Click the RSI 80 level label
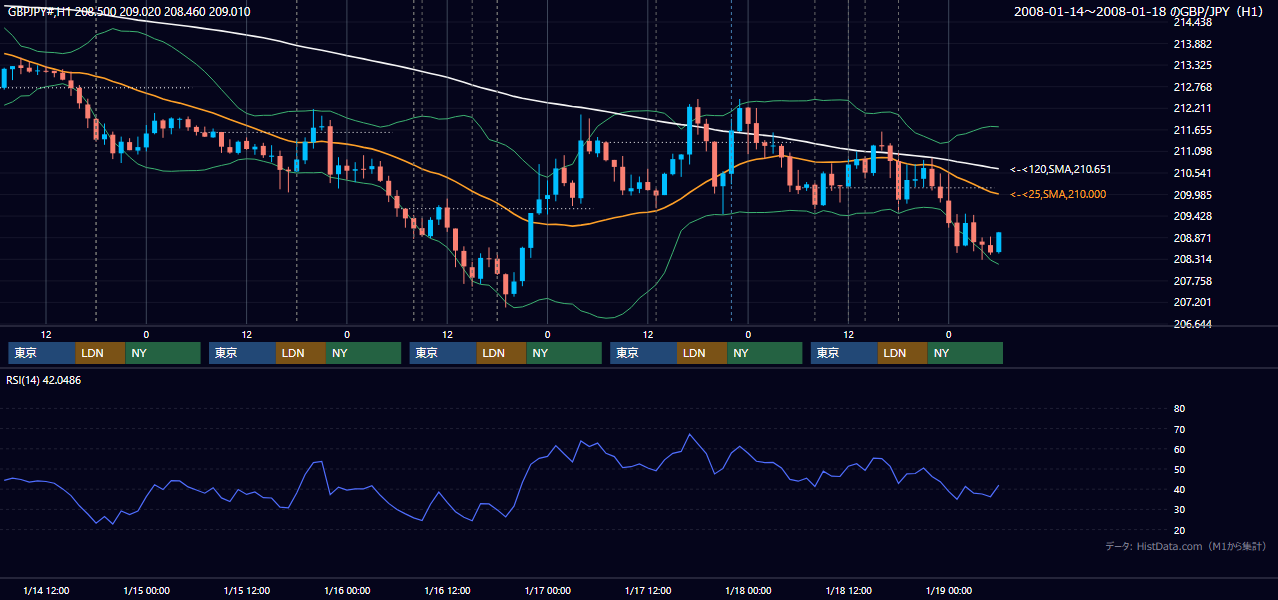This screenshot has width=1278, height=600. pos(1179,409)
